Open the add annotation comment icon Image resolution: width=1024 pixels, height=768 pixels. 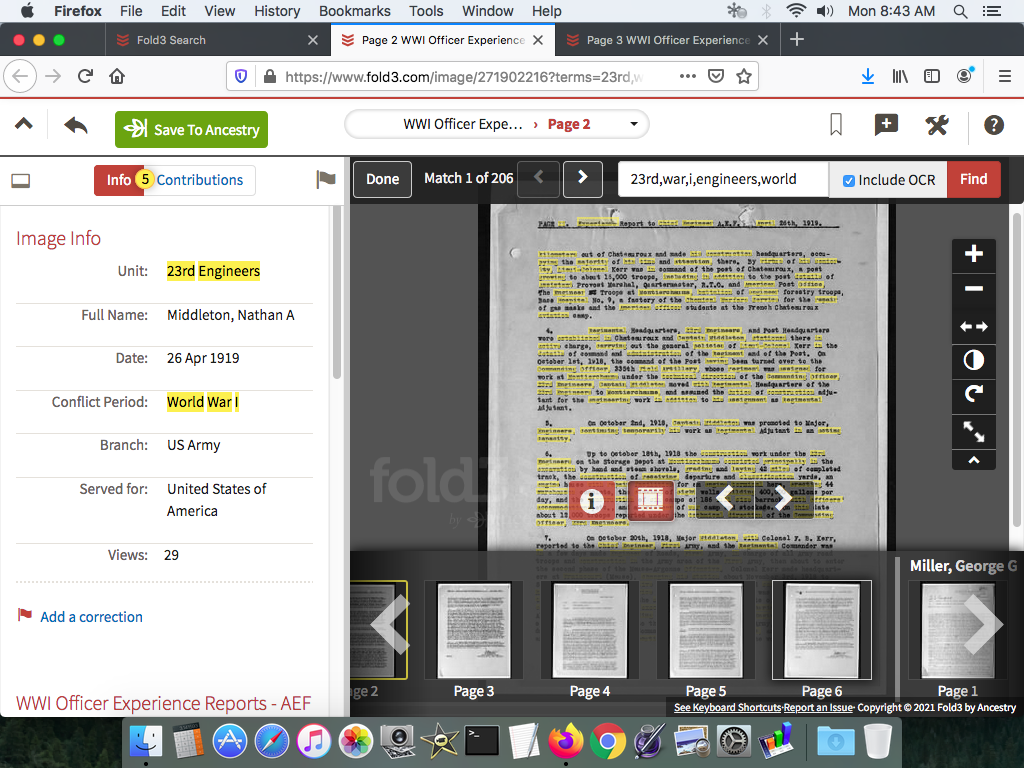pos(886,125)
